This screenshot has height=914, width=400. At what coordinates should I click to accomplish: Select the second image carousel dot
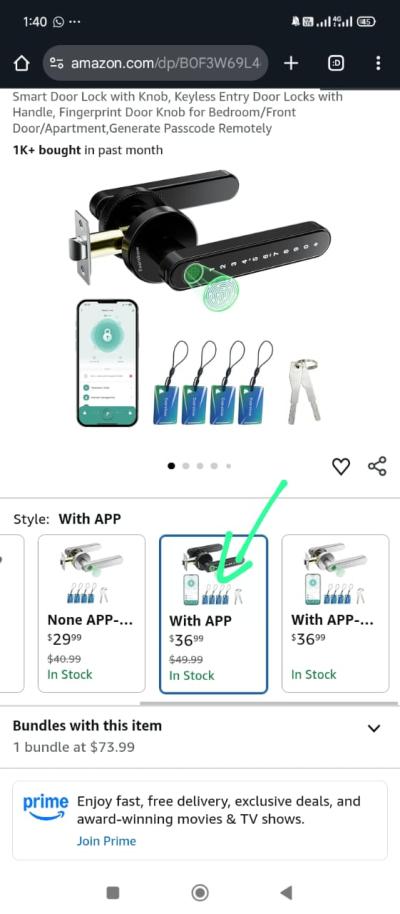pyautogui.click(x=185, y=466)
